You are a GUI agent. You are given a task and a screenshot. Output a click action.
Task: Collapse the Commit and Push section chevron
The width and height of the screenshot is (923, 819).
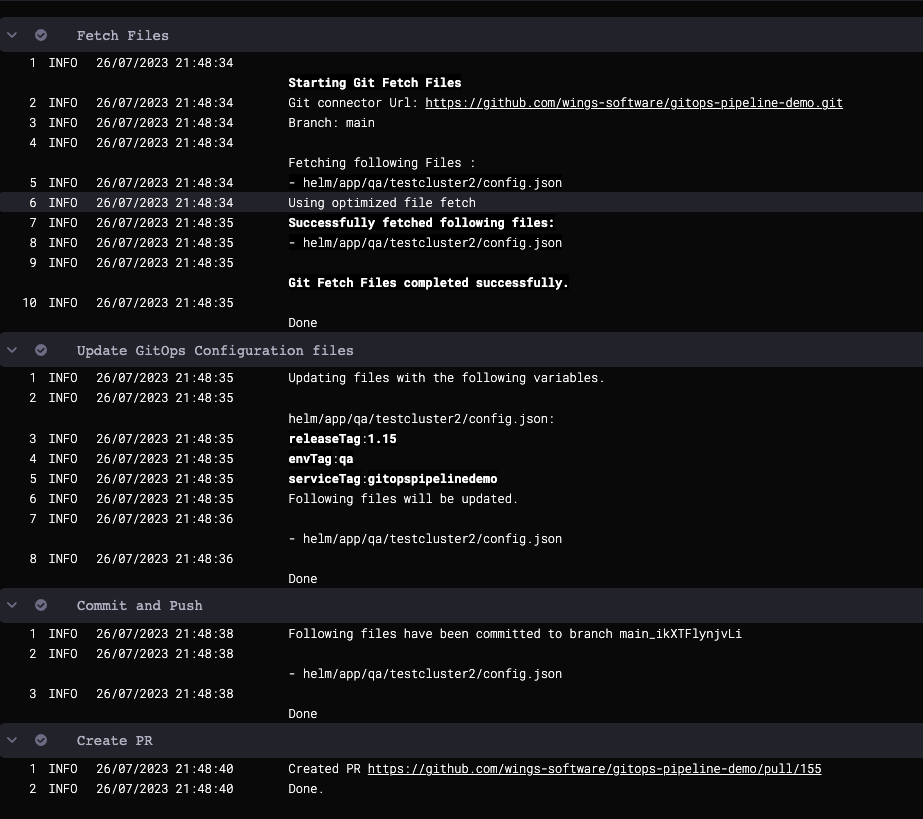click(x=12, y=605)
